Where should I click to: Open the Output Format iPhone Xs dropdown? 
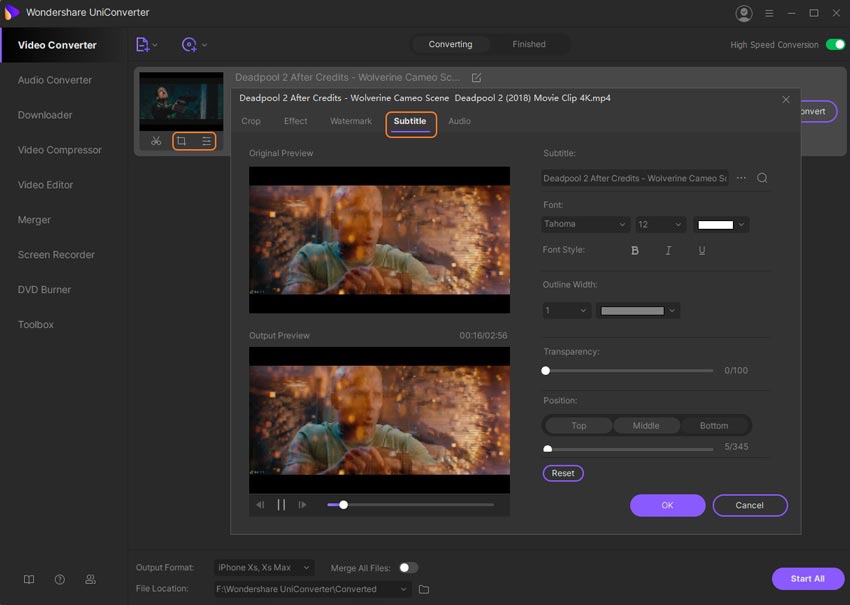pos(264,568)
